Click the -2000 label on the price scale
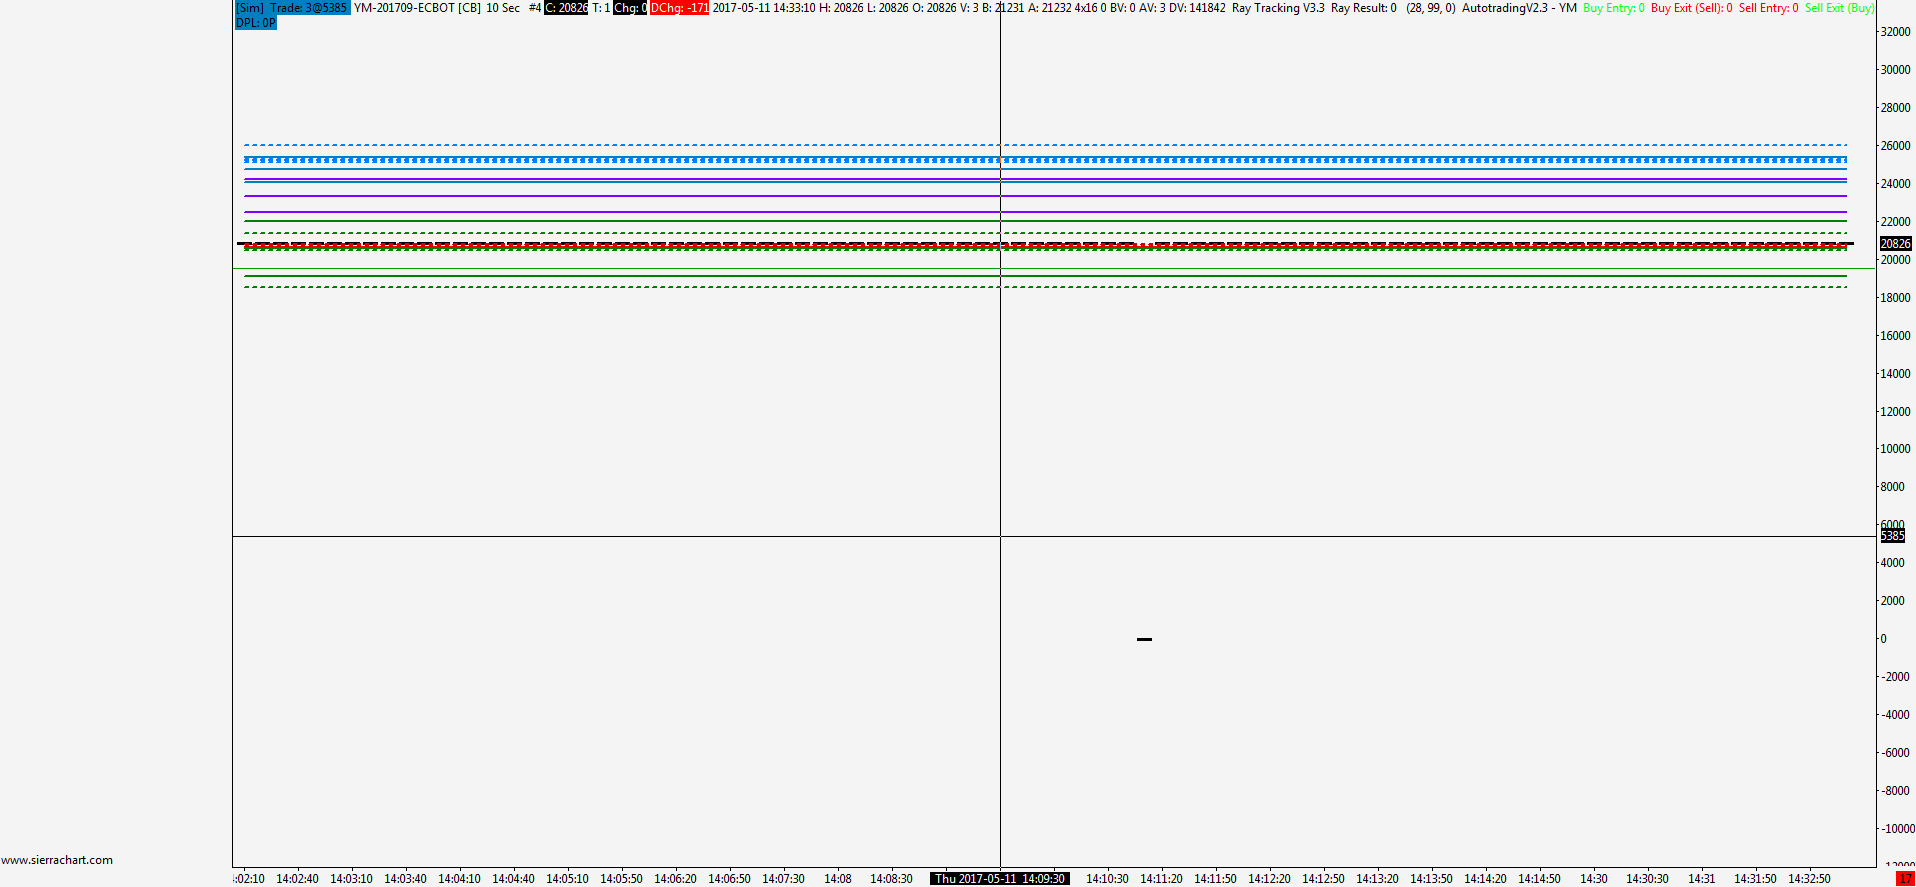The image size is (1916, 887). click(x=1895, y=677)
